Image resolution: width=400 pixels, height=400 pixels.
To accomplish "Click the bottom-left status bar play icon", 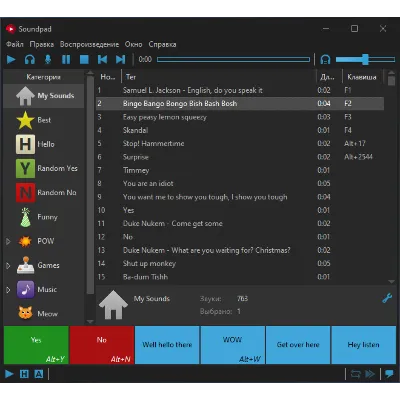I will (x=9, y=374).
